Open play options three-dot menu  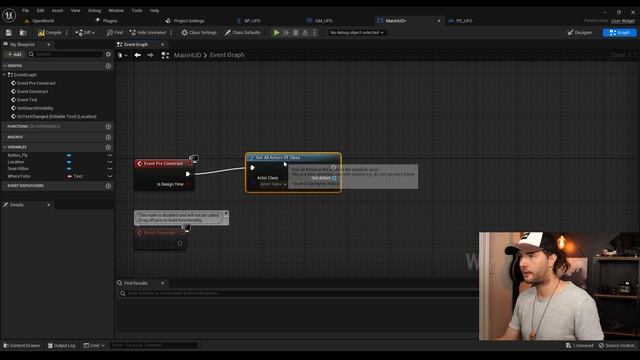pos(314,33)
